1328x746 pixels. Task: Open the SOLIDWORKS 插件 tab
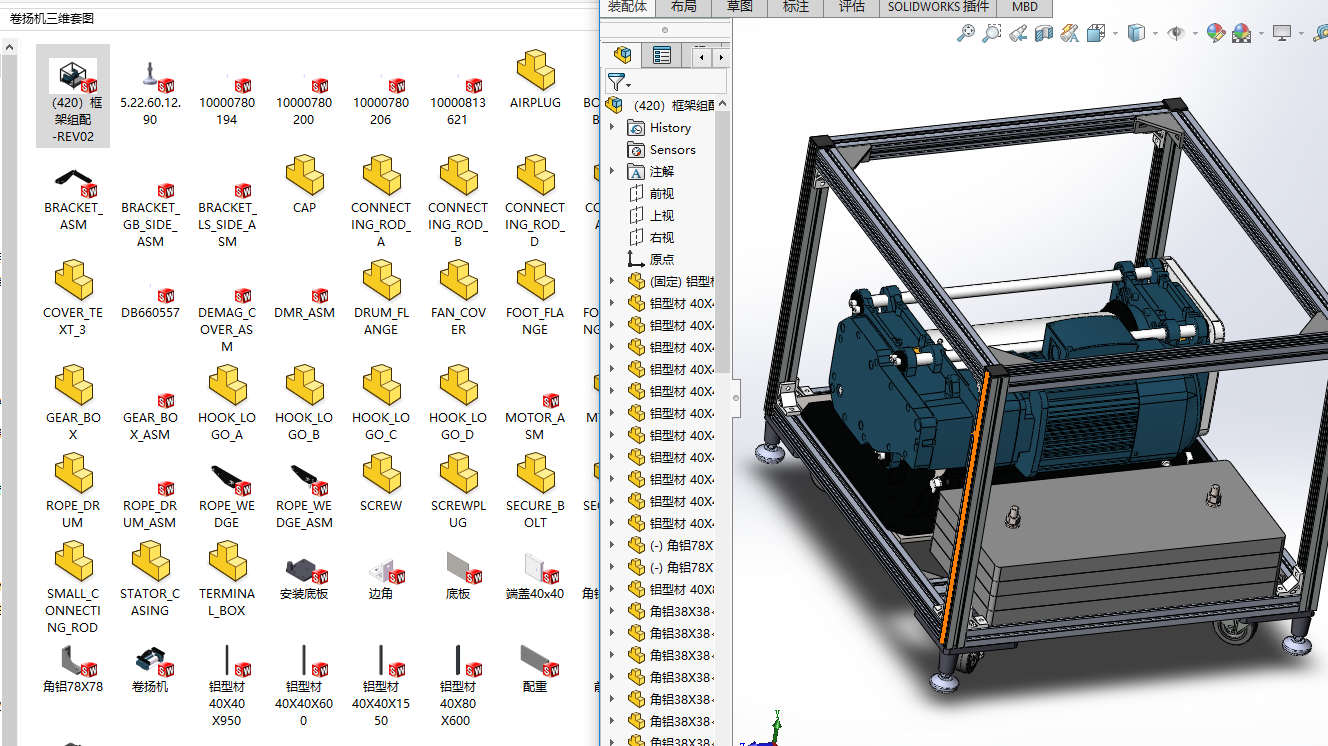(x=937, y=7)
